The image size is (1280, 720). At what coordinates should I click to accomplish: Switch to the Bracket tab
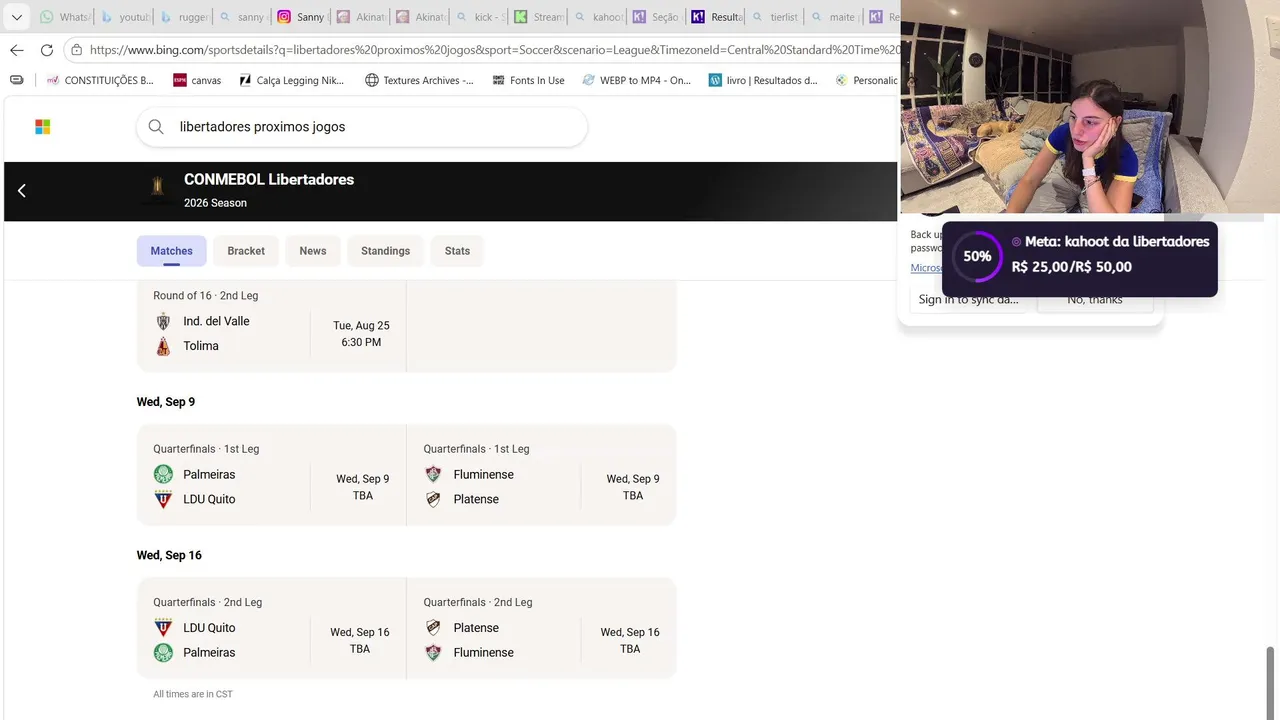(246, 251)
